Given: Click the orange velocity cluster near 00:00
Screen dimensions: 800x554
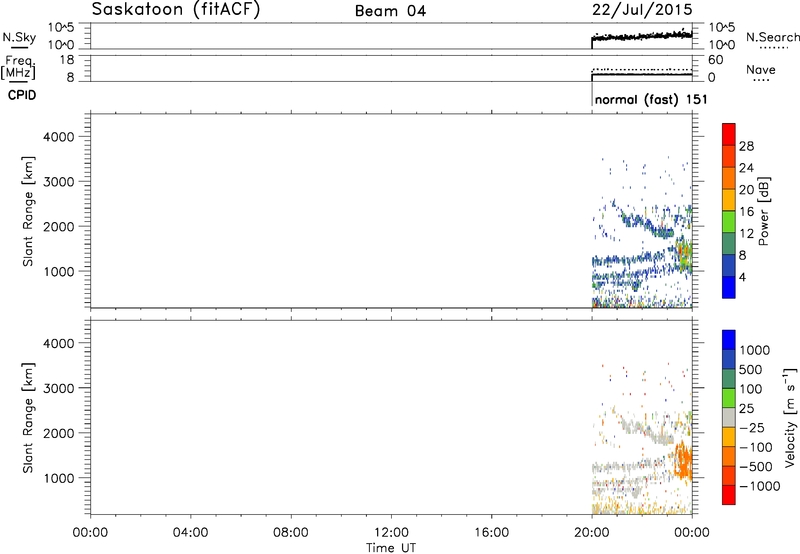Looking at the screenshot, I should click(x=683, y=461).
